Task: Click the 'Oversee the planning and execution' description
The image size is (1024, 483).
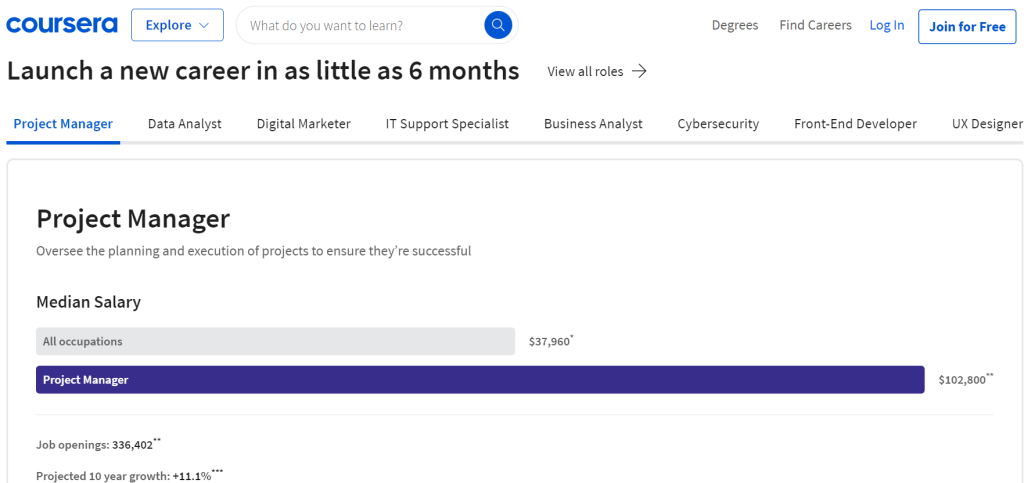Action: (x=253, y=251)
